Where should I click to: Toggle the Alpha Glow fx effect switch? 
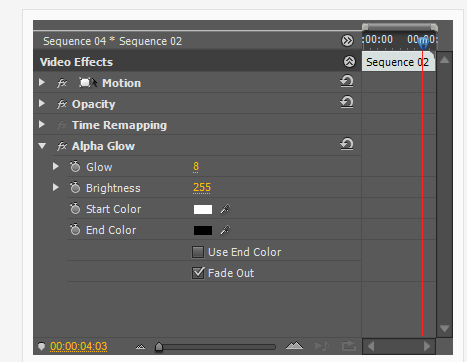click(x=62, y=146)
